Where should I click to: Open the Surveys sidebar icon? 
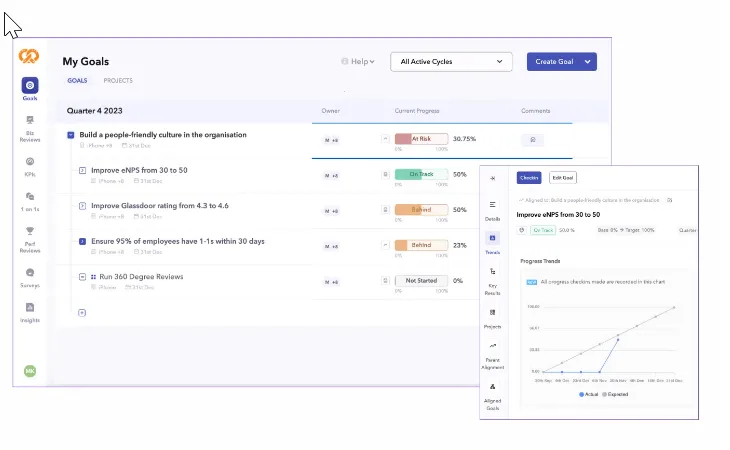(x=30, y=273)
